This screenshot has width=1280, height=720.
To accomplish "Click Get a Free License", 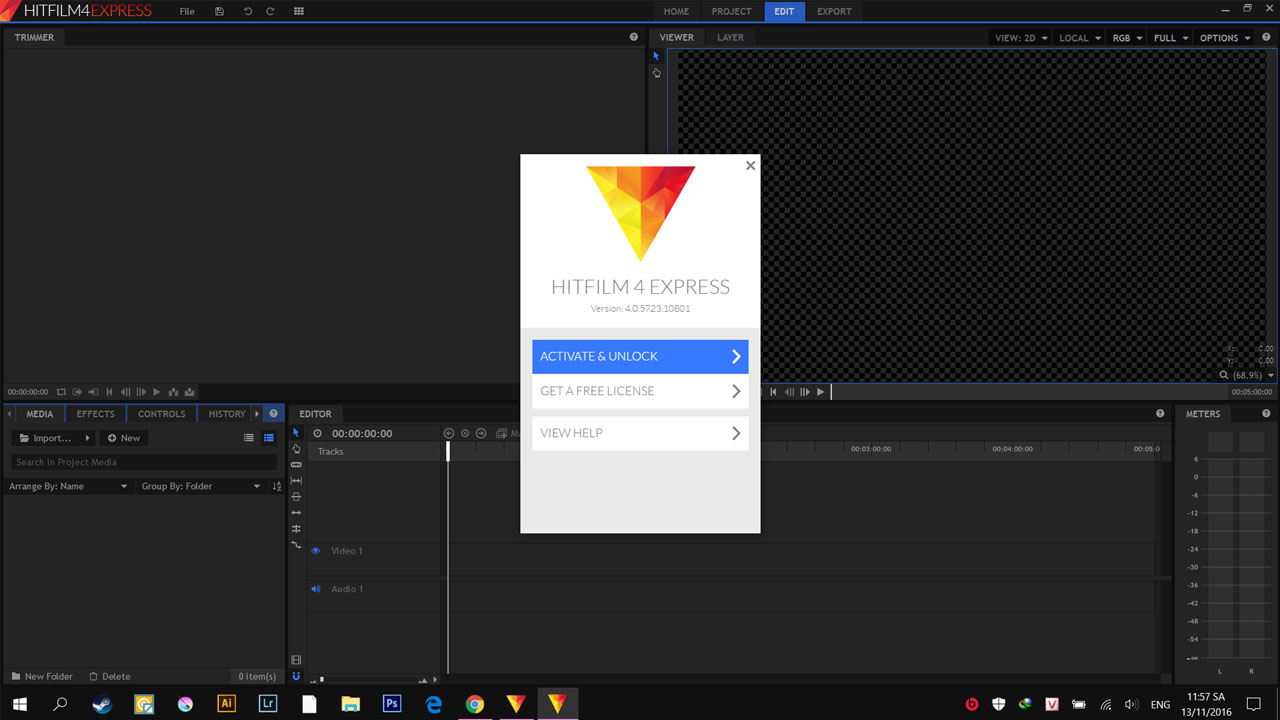I will pyautogui.click(x=640, y=391).
